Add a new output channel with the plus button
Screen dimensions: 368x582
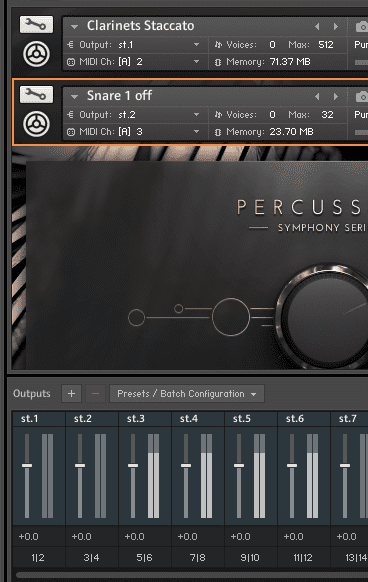(x=71, y=394)
